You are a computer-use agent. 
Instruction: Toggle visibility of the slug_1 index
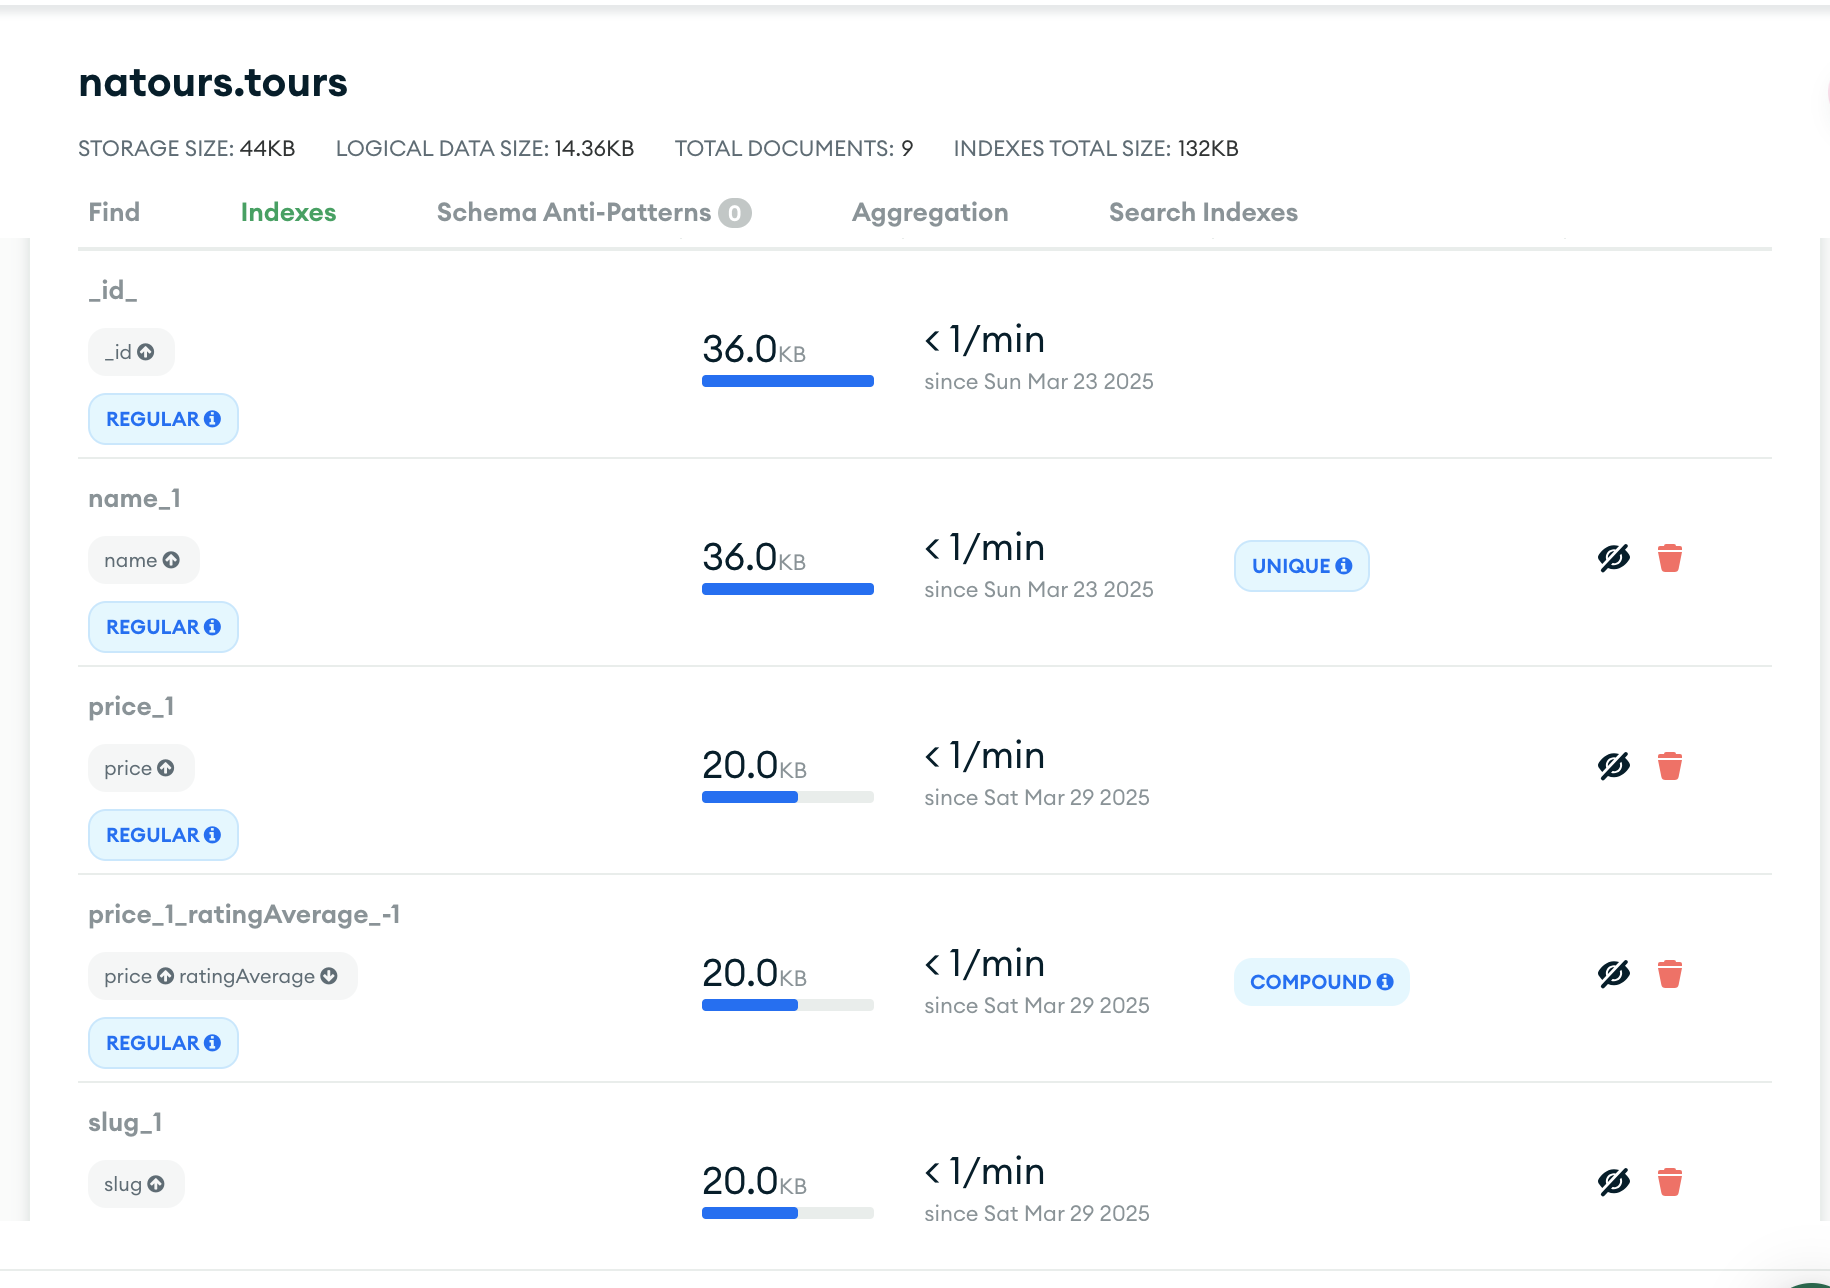[1613, 1182]
